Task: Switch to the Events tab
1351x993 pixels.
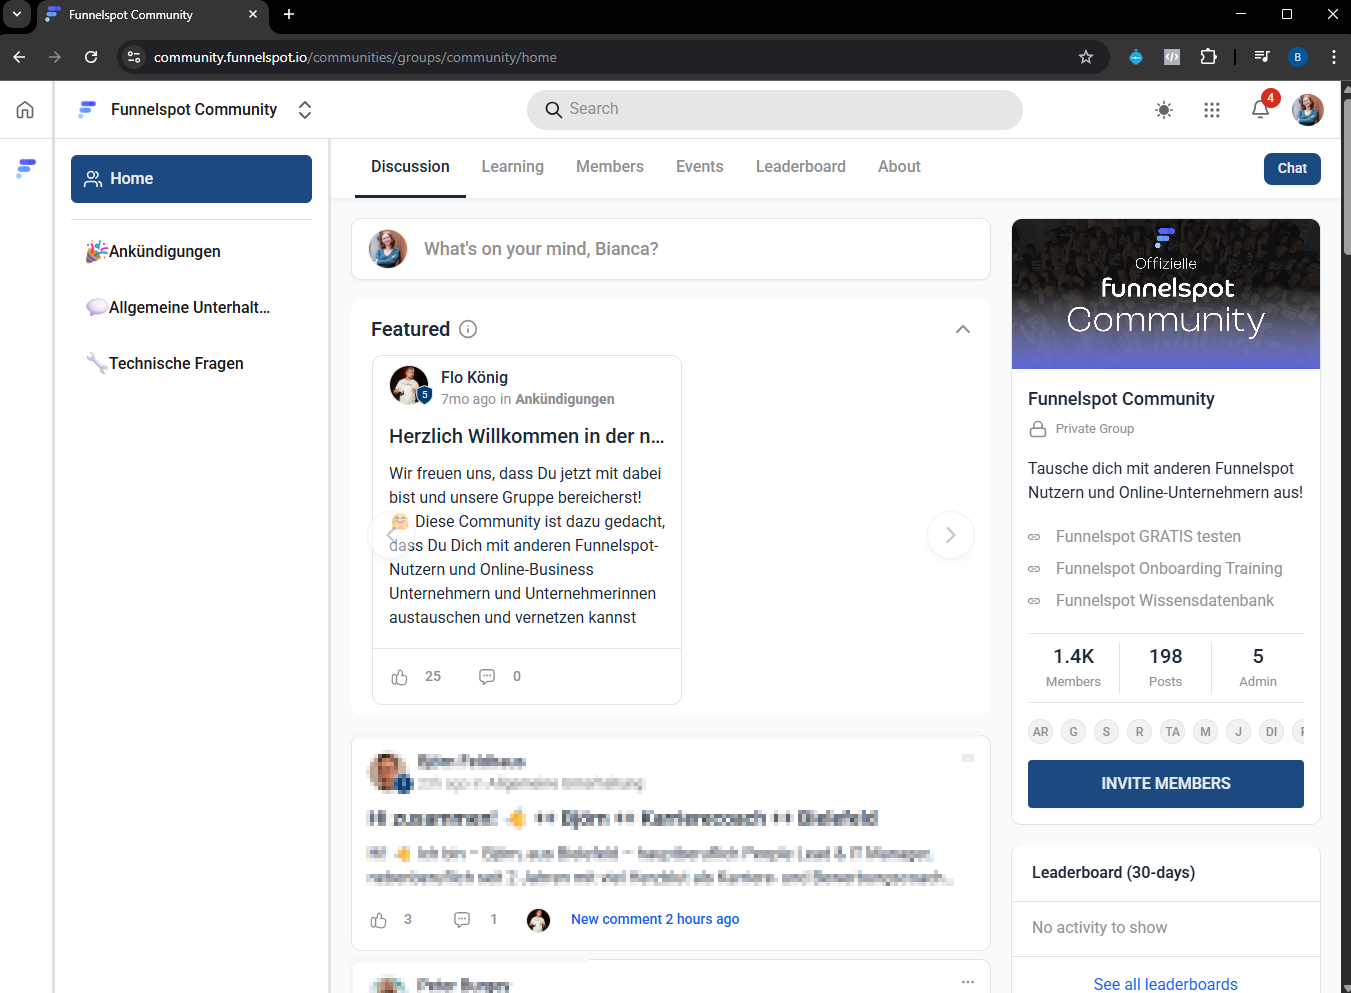Action: tap(700, 167)
